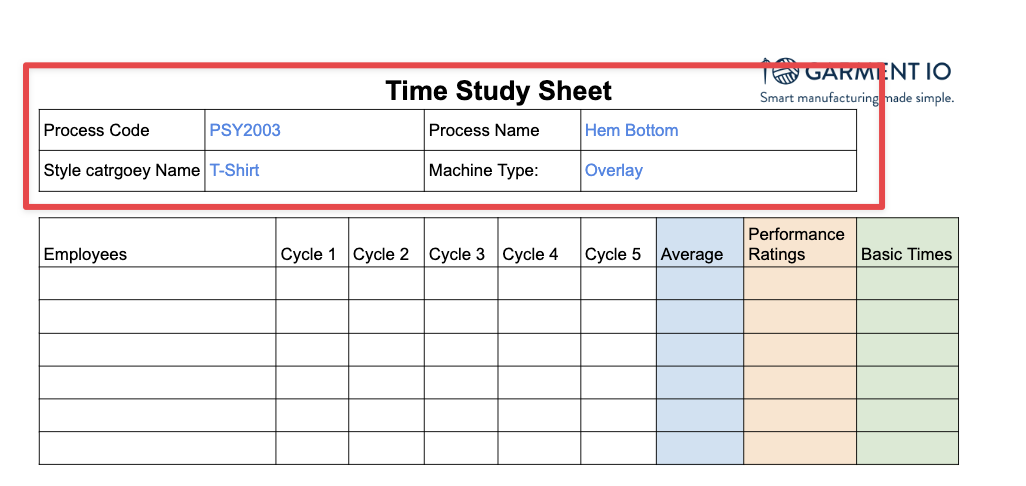The image size is (1026, 486).
Task: Select the Cycle 1 column header
Action: point(308,254)
